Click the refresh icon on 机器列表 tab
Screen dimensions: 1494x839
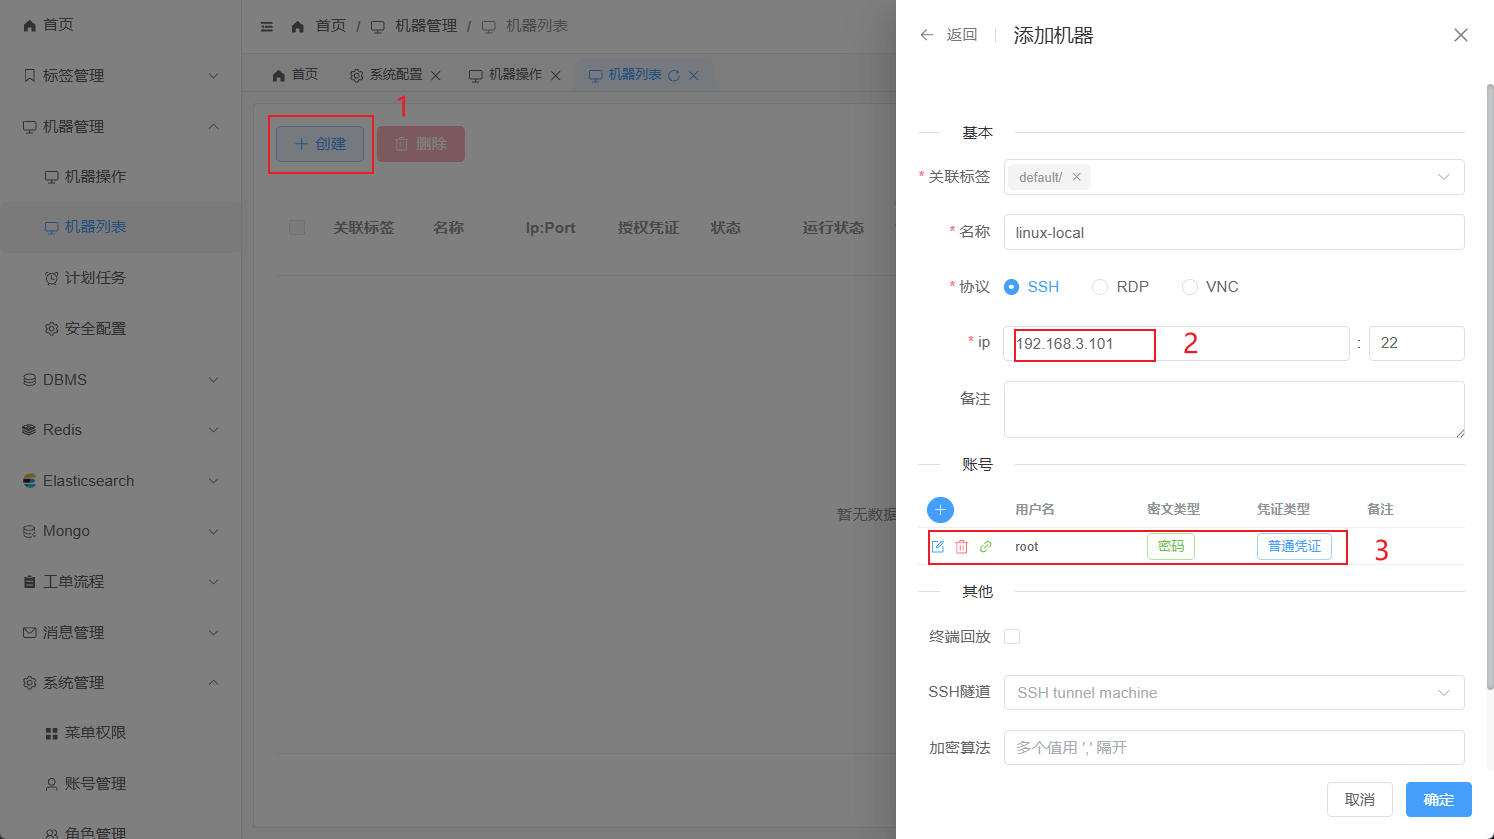674,76
